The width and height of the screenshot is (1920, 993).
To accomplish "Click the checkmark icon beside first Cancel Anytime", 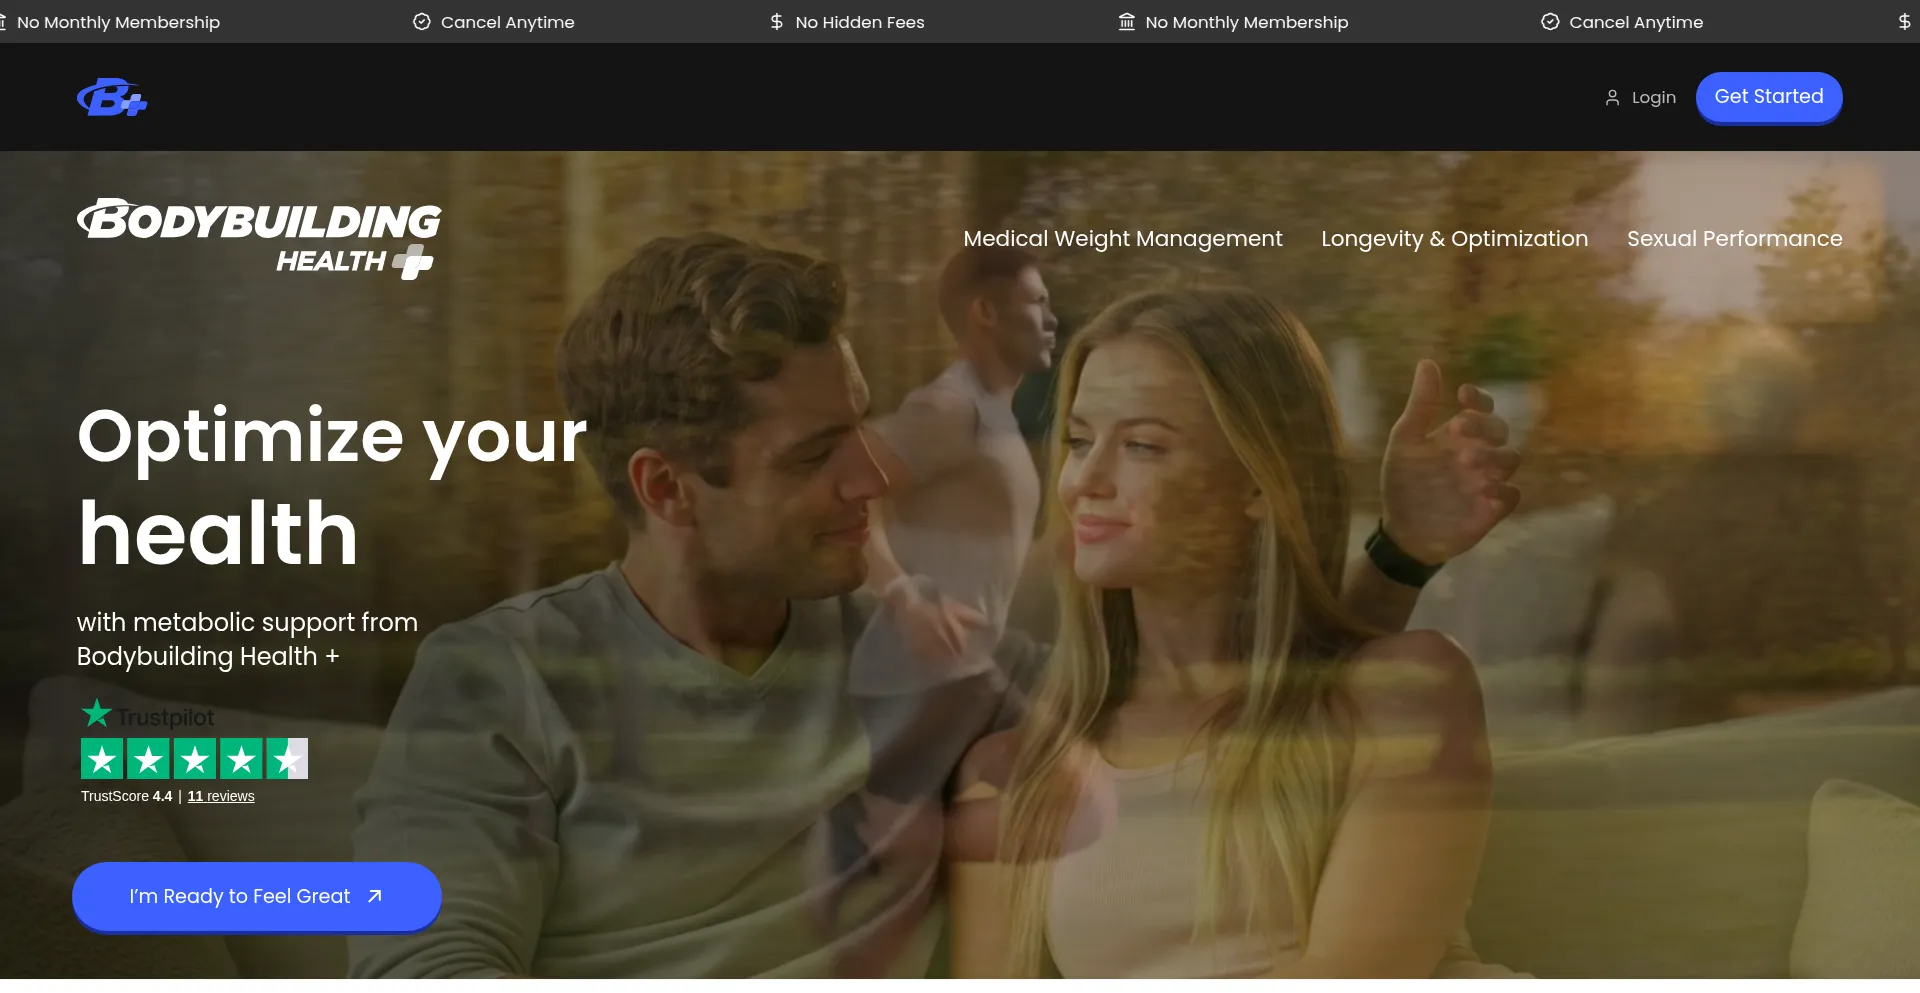I will point(422,22).
